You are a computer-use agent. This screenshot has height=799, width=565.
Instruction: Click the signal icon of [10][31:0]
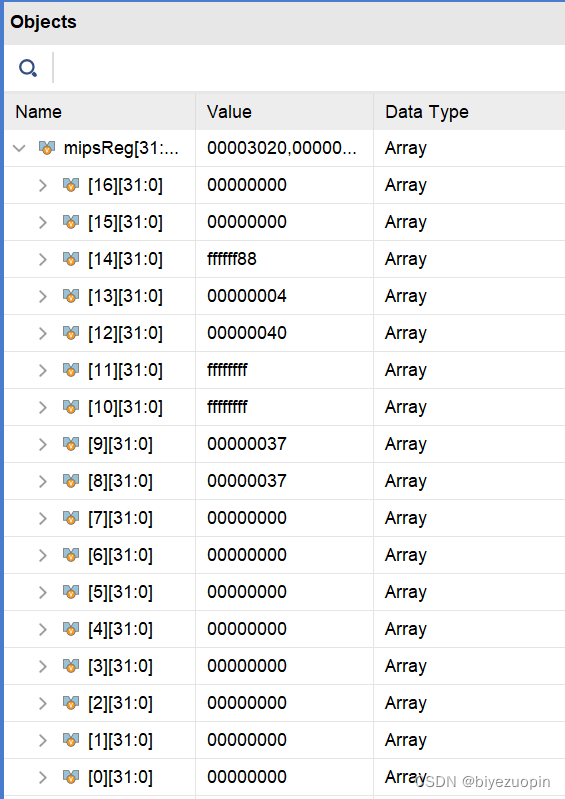[x=71, y=407]
